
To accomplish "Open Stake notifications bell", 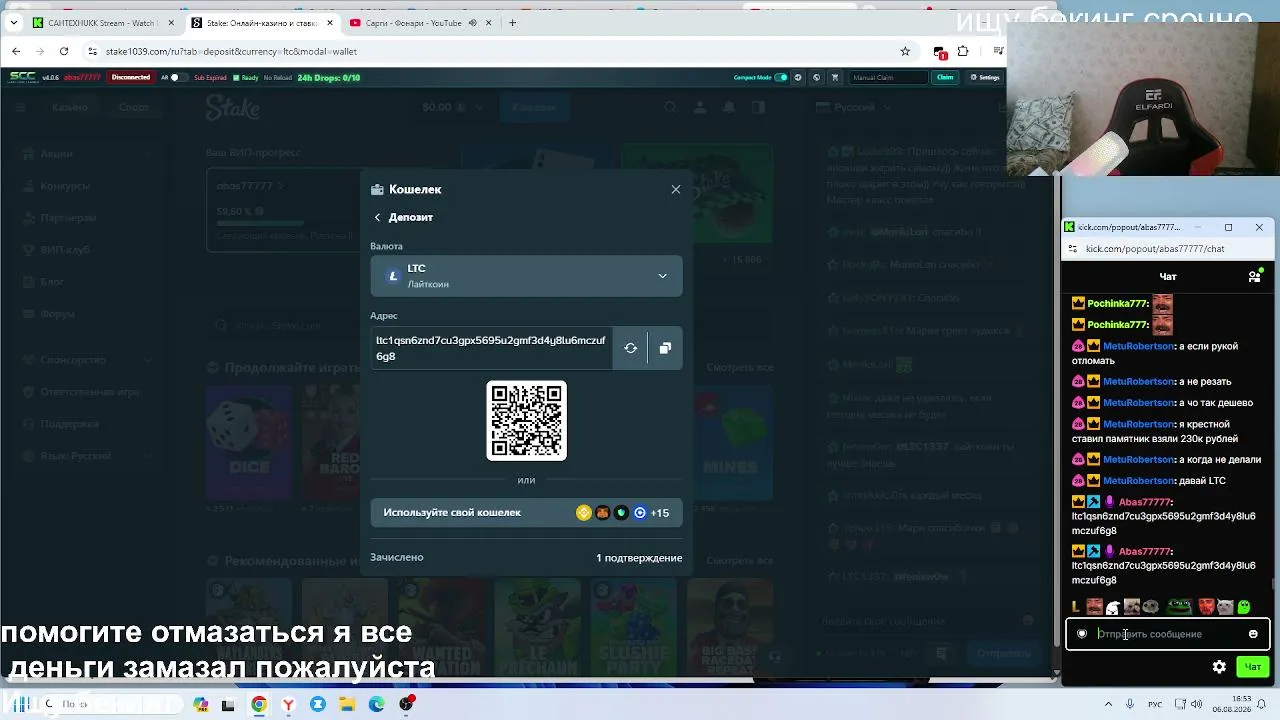I will pyautogui.click(x=730, y=107).
